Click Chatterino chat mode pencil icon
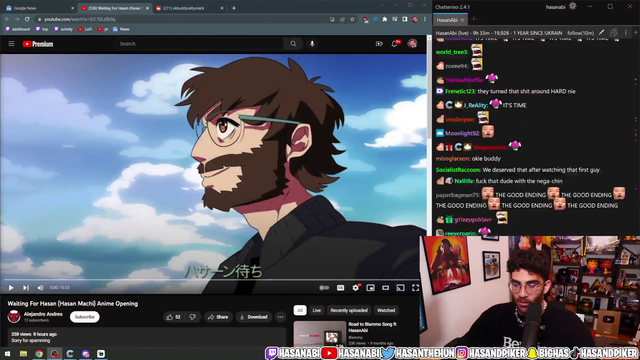 coord(602,33)
